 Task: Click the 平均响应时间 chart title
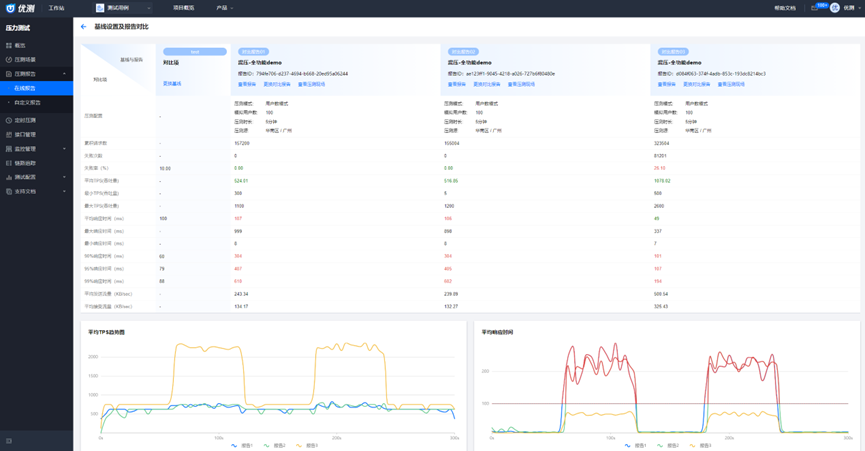(498, 332)
